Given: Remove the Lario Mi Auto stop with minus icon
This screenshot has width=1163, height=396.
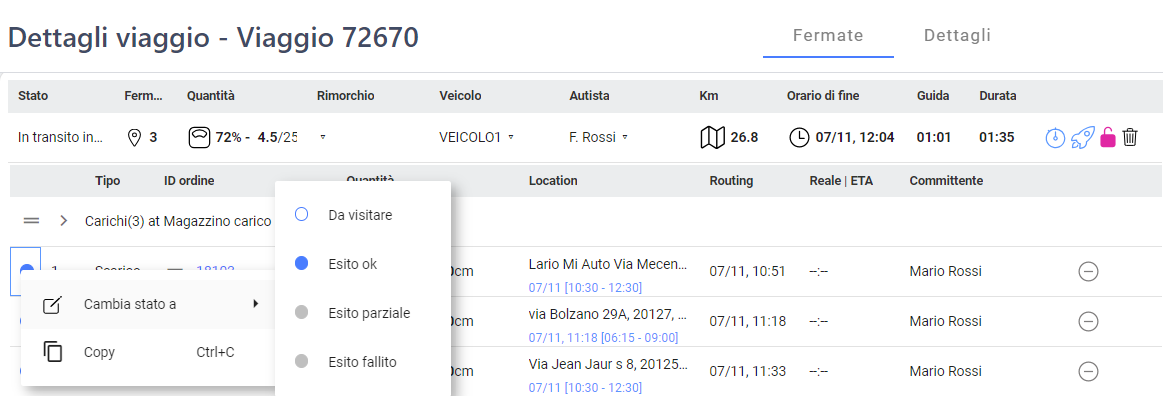Looking at the screenshot, I should tap(1088, 272).
